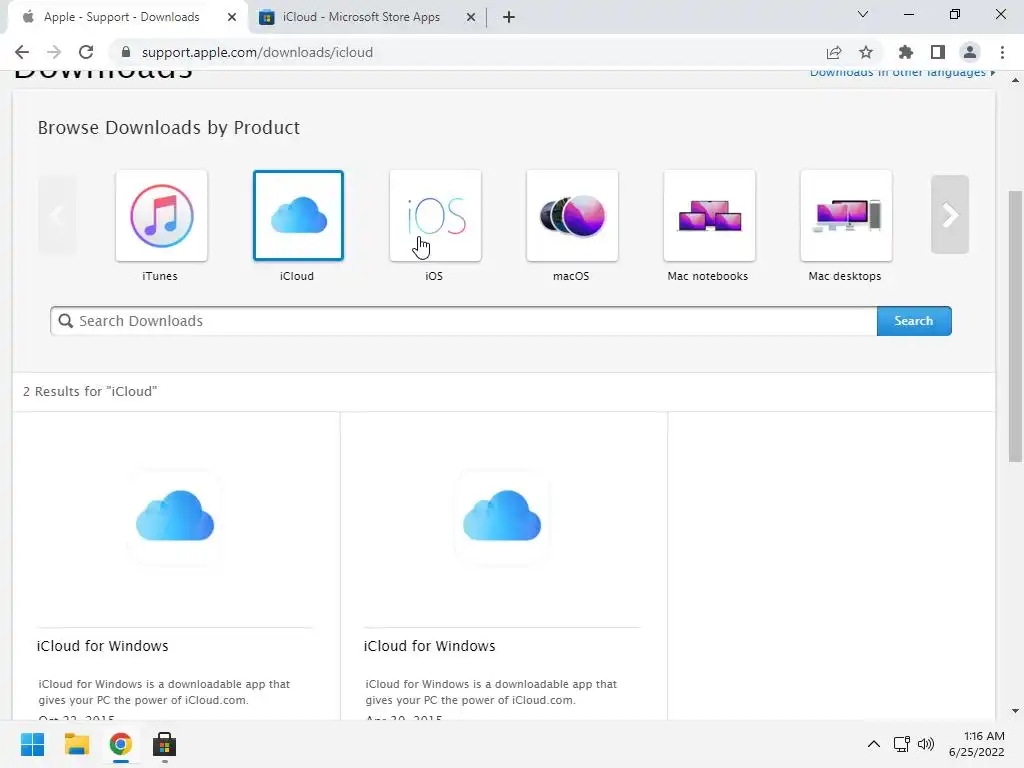Click the Chrome taskbar icon
Viewport: 1024px width, 768px height.
[121, 744]
